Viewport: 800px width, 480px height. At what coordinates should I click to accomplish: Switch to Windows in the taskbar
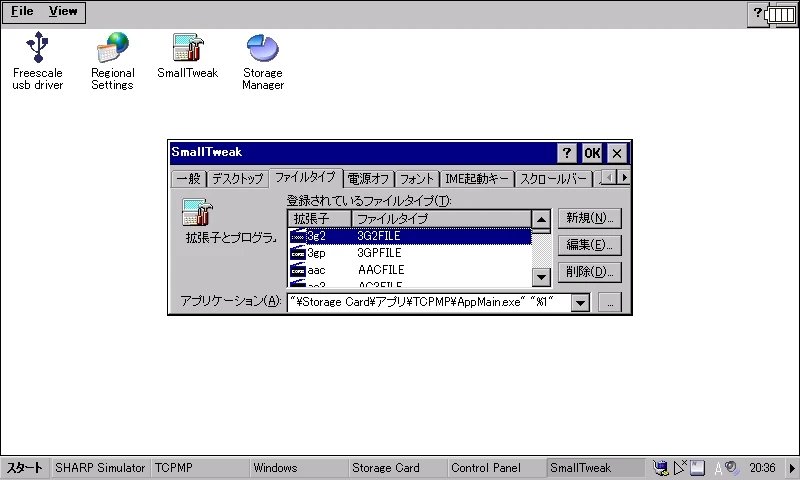coord(298,468)
